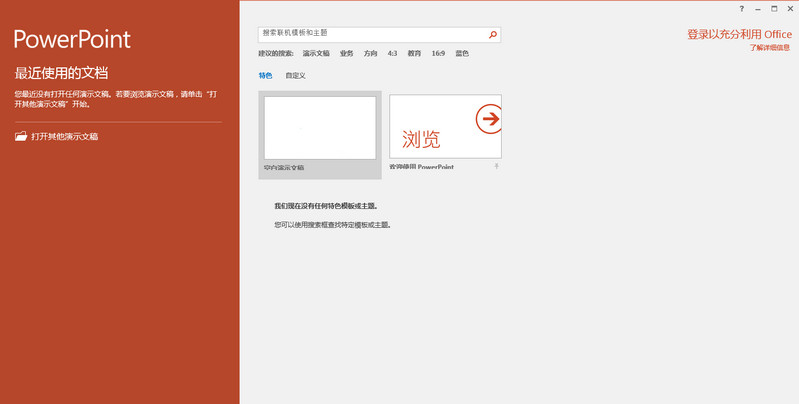
Task: Click suggested search 16:9
Action: pos(438,53)
